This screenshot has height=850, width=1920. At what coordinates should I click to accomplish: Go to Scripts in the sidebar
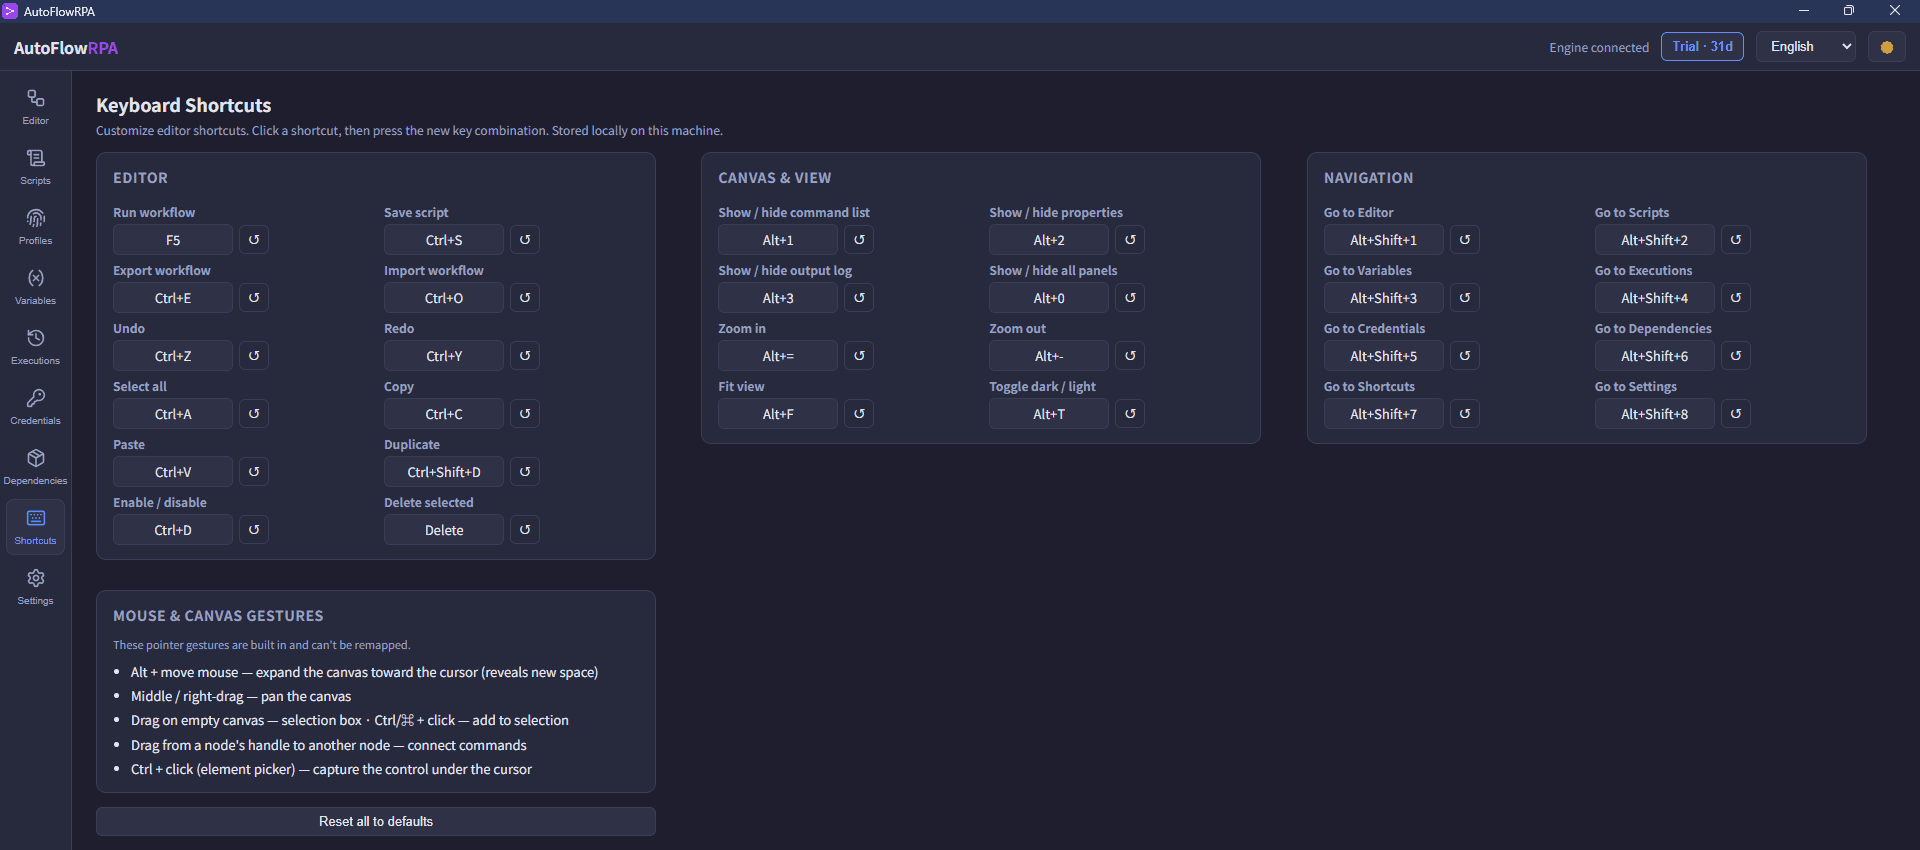[x=35, y=167]
